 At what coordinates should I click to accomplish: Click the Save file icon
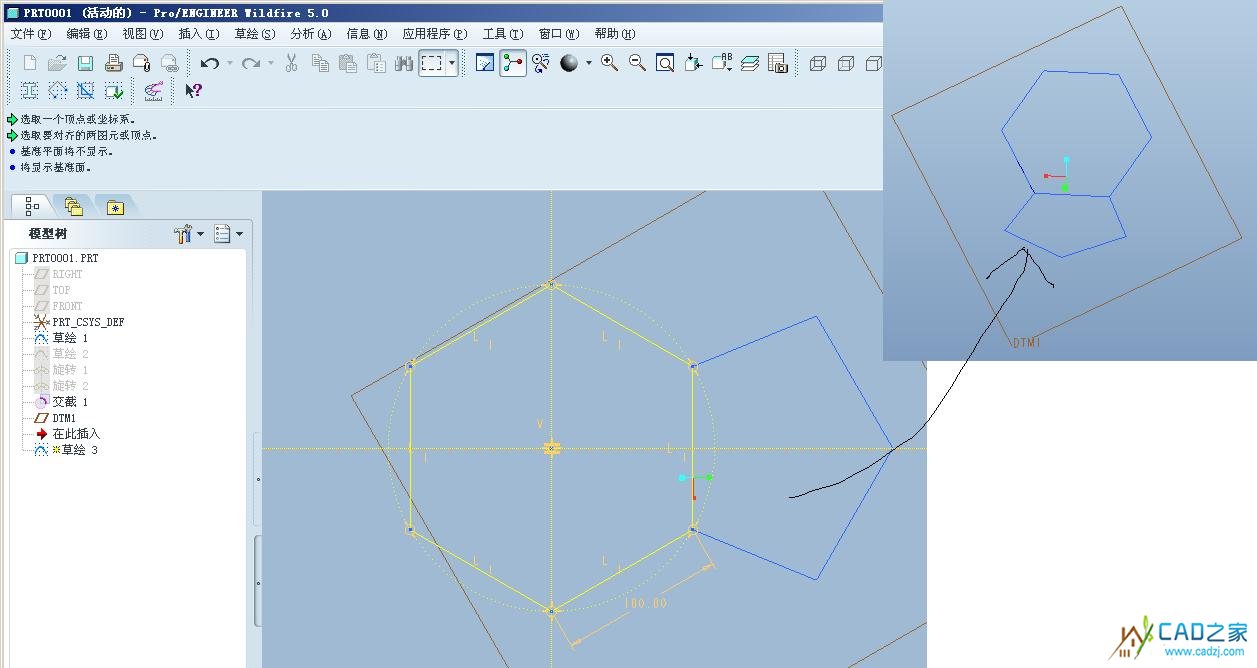tap(85, 63)
